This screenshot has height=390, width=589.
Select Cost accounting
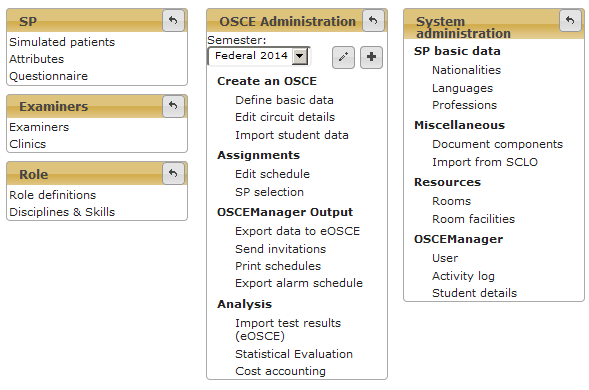pos(280,371)
